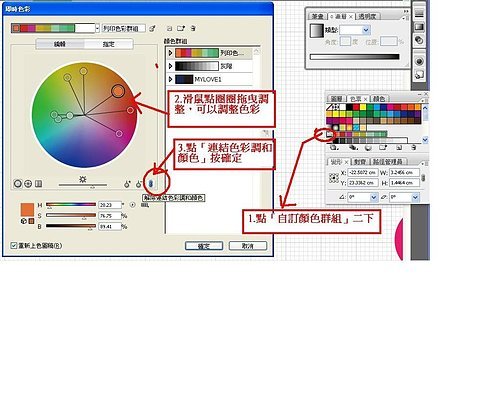The height and width of the screenshot is (400, 500).
Task: Switch to the 圖層 layers tab
Action: click(x=336, y=99)
